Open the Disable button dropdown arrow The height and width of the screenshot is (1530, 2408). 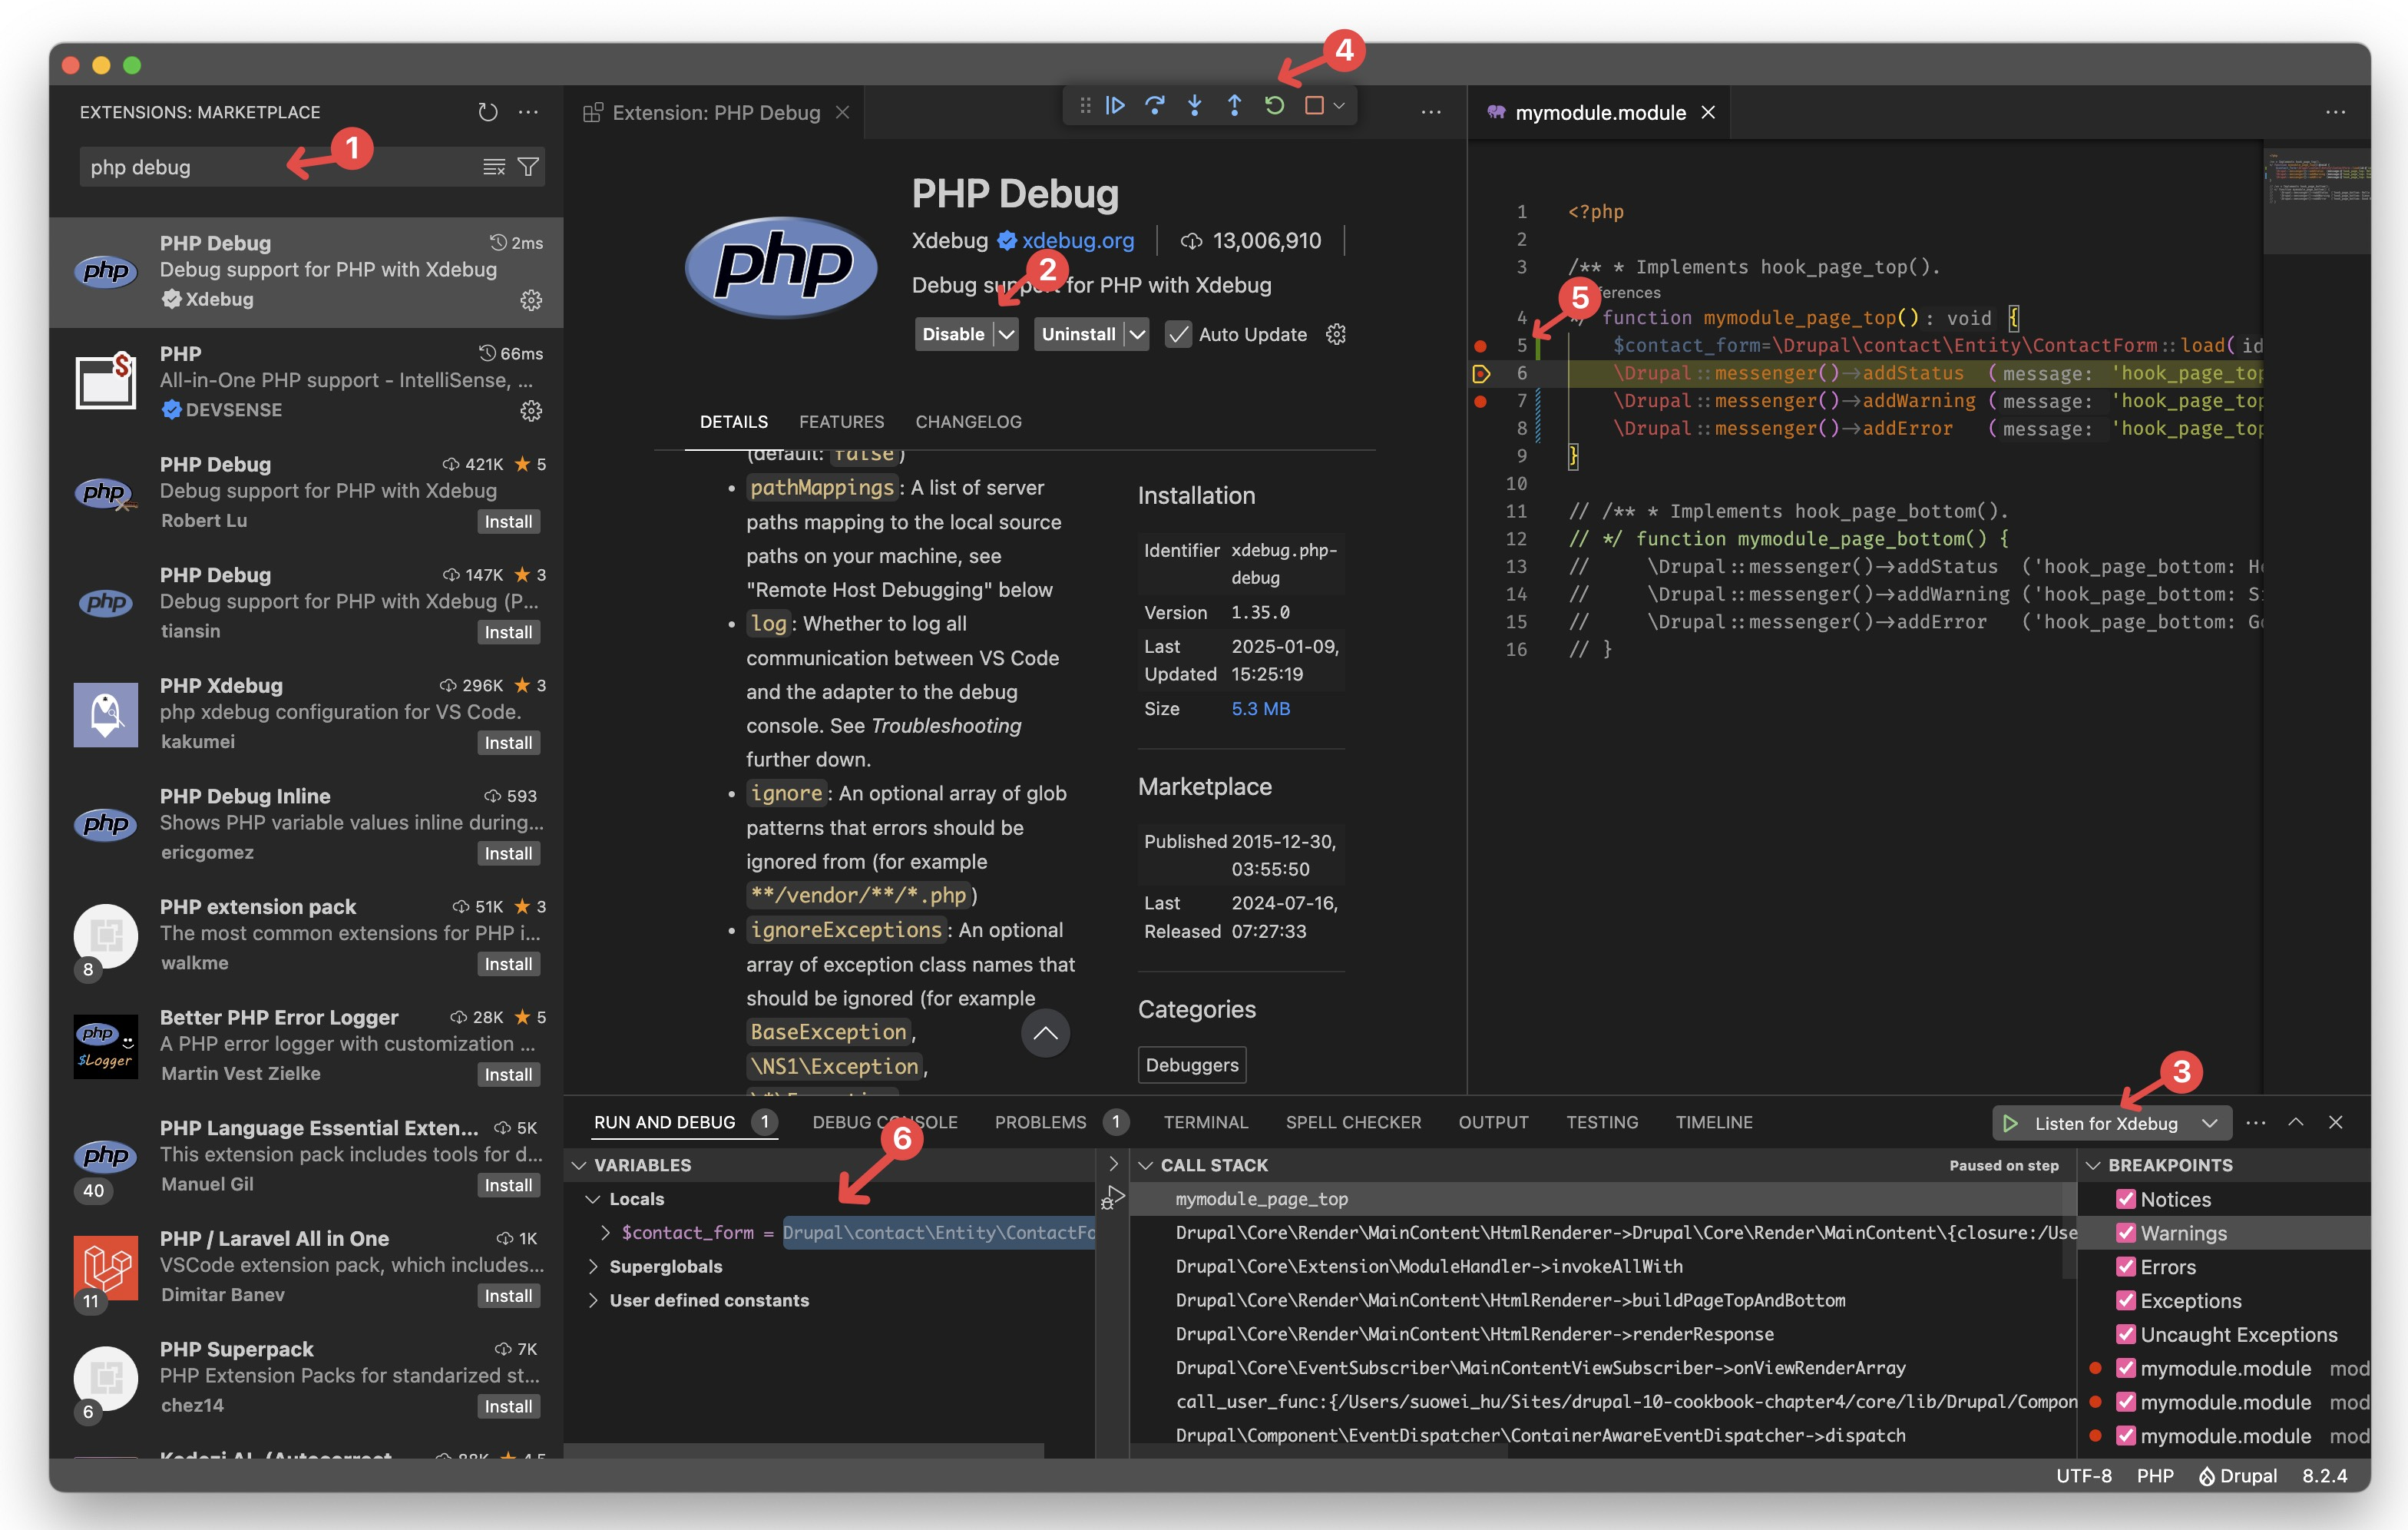click(1006, 334)
